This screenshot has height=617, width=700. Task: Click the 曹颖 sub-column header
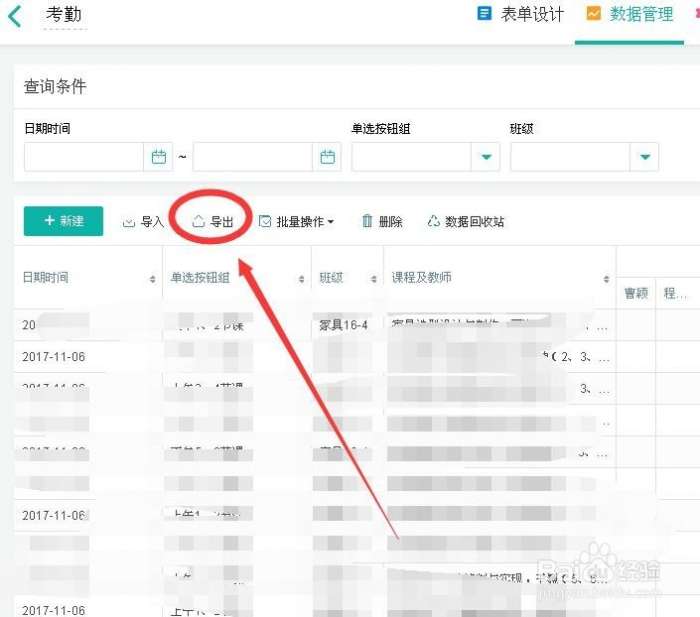pos(636,293)
